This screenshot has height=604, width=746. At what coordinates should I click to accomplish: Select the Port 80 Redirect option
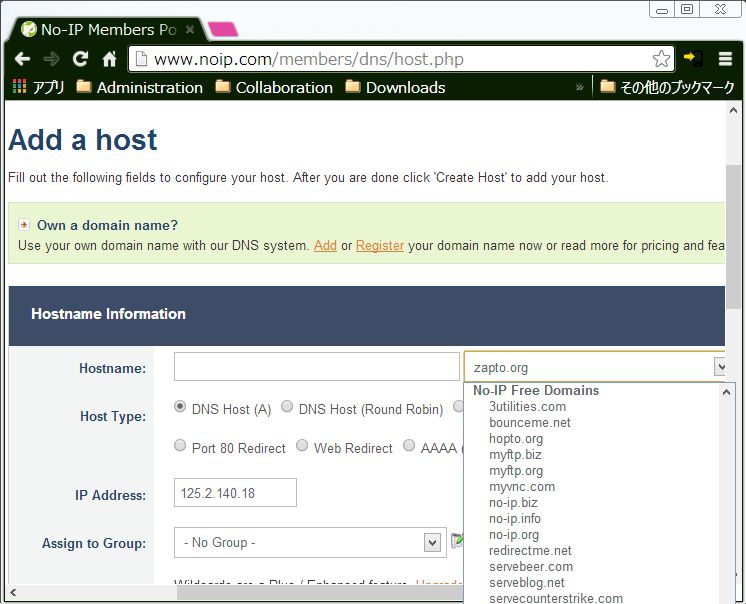click(x=181, y=447)
